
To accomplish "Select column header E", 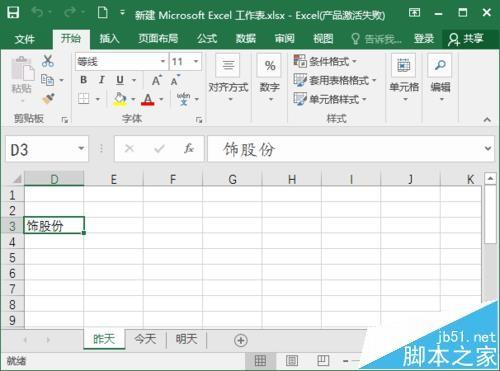I will tap(114, 179).
